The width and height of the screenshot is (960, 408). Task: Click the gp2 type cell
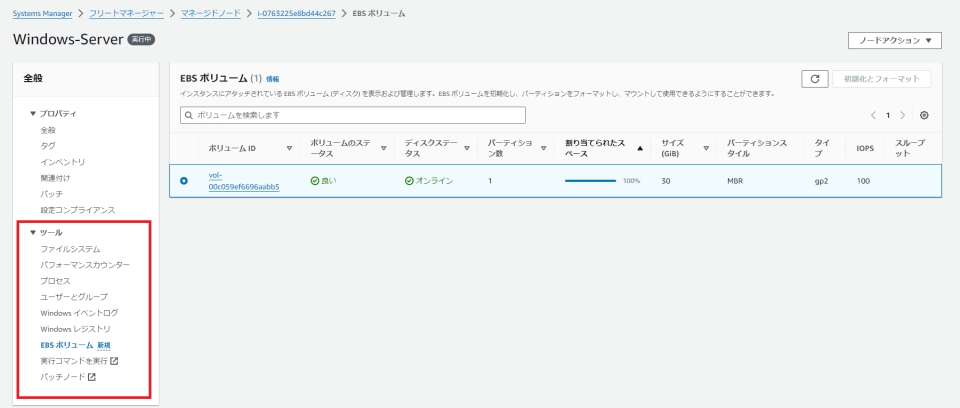[822, 181]
